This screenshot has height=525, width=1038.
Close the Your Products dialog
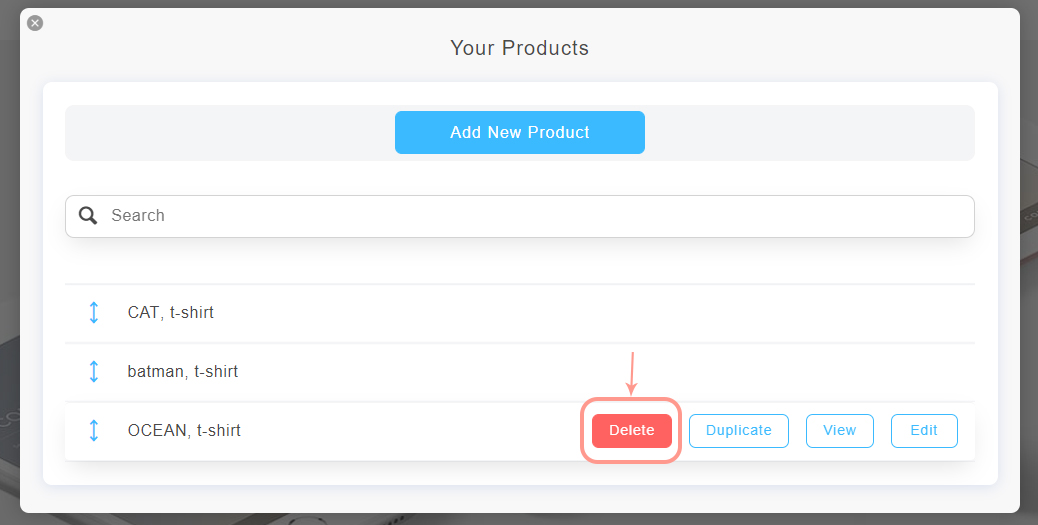(35, 23)
